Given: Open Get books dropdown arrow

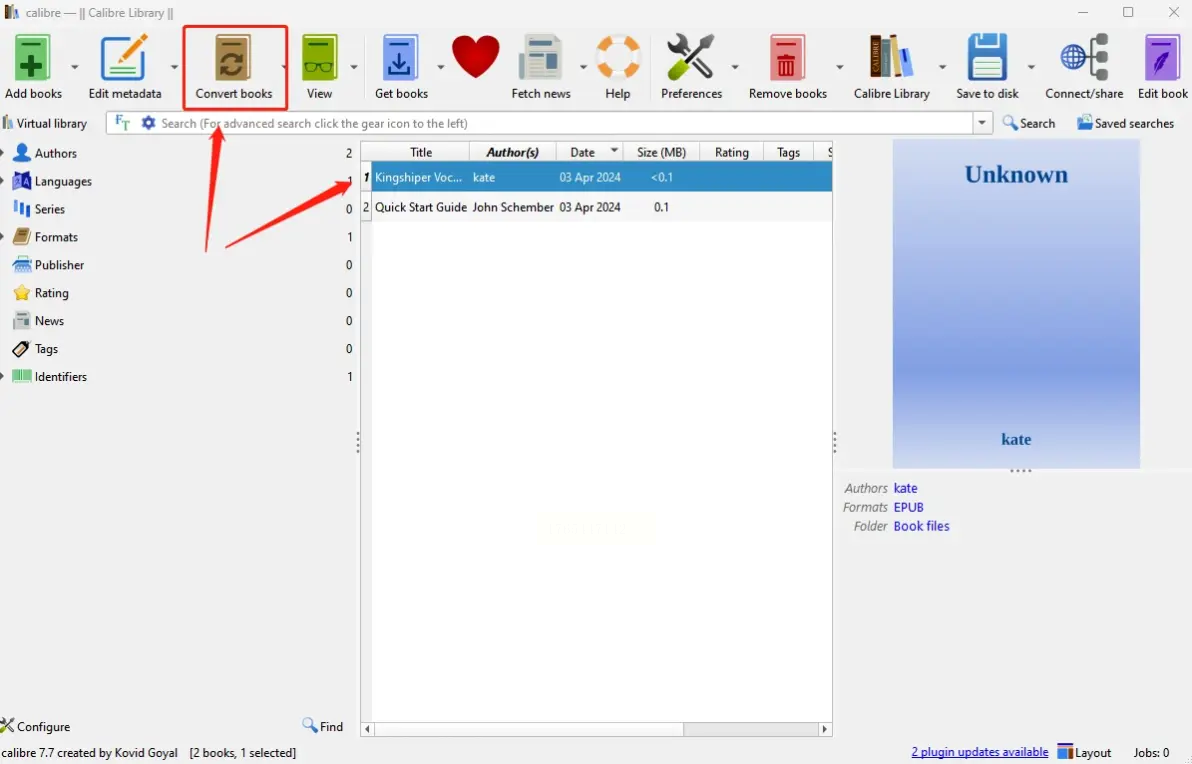Looking at the screenshot, I should point(440,68).
